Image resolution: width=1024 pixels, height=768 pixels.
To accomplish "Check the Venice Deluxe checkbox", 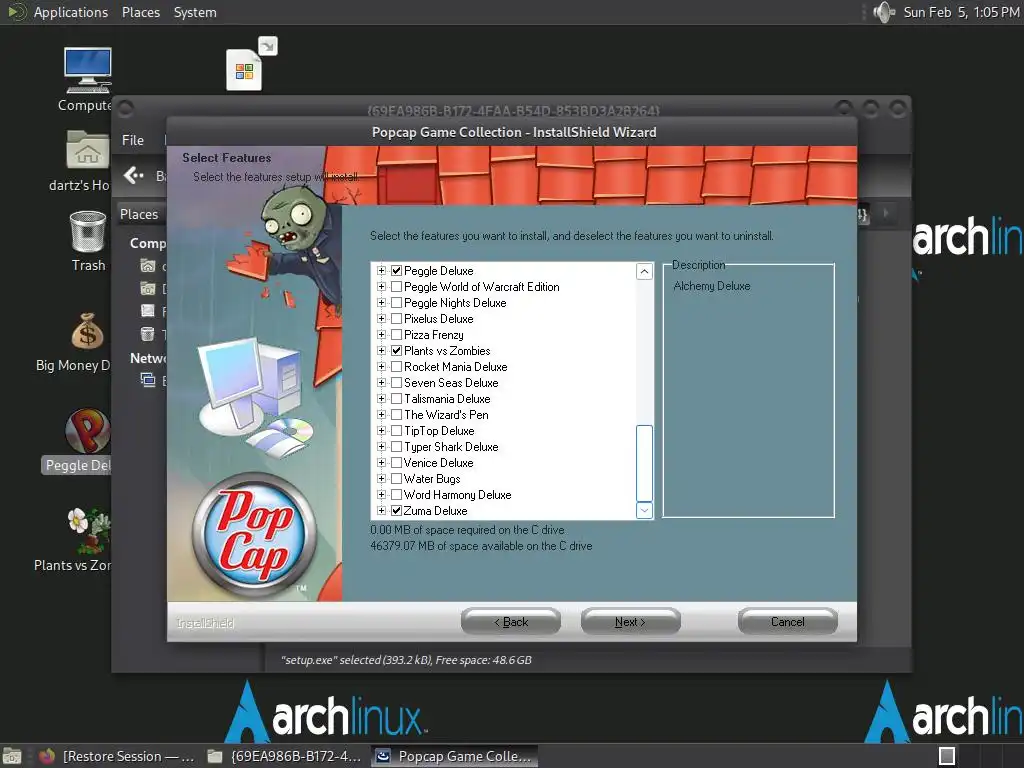I will click(396, 462).
